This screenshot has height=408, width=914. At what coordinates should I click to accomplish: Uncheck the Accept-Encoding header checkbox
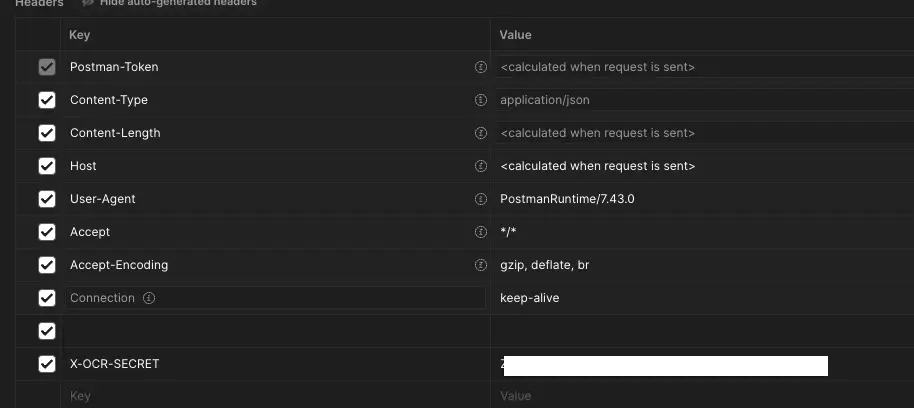(x=47, y=265)
